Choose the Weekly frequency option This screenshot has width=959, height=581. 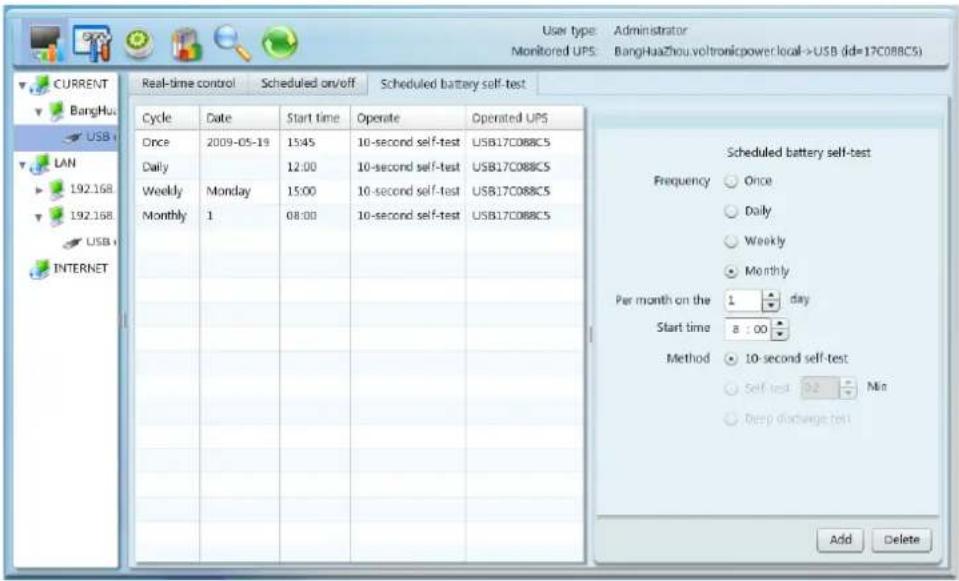[731, 241]
